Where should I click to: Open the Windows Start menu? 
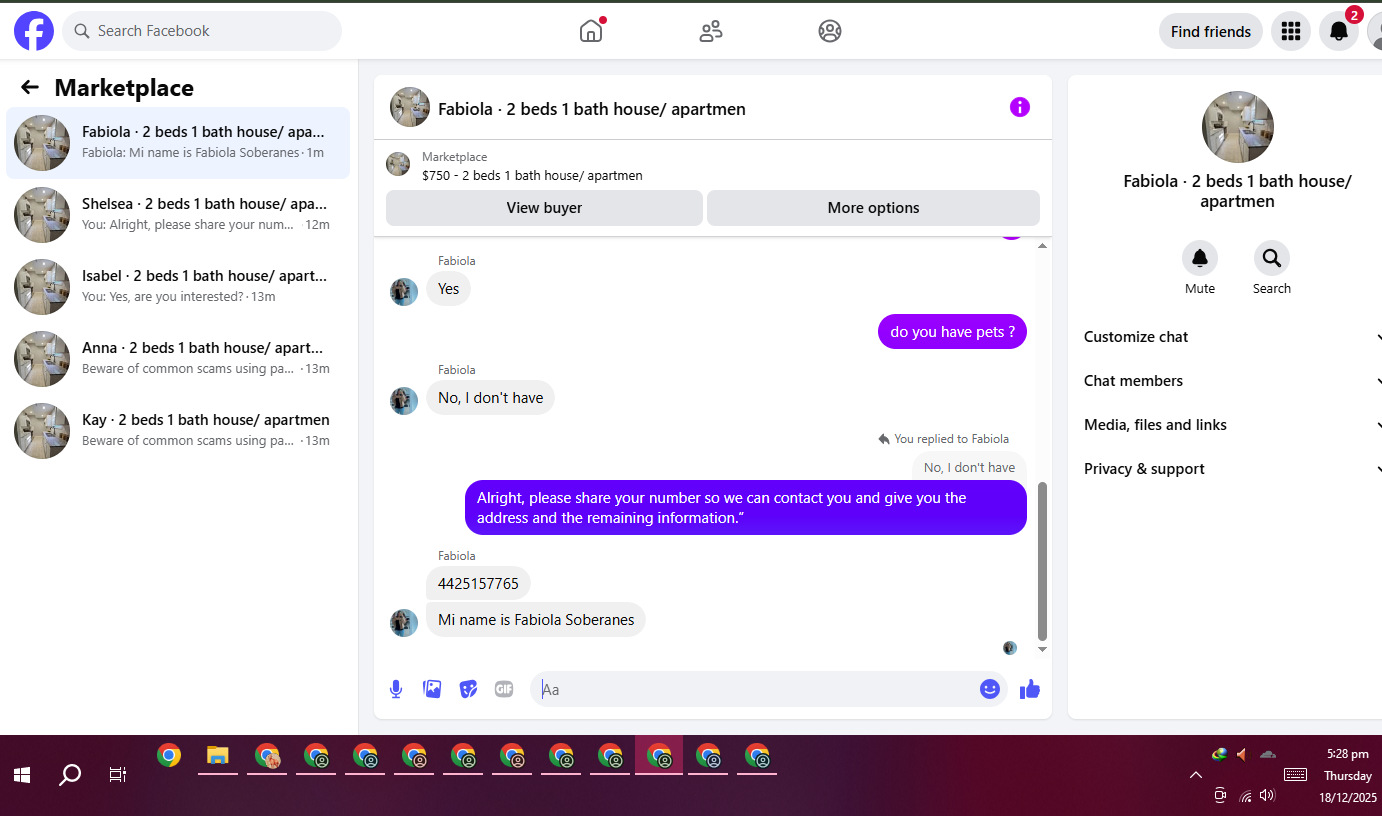click(22, 775)
